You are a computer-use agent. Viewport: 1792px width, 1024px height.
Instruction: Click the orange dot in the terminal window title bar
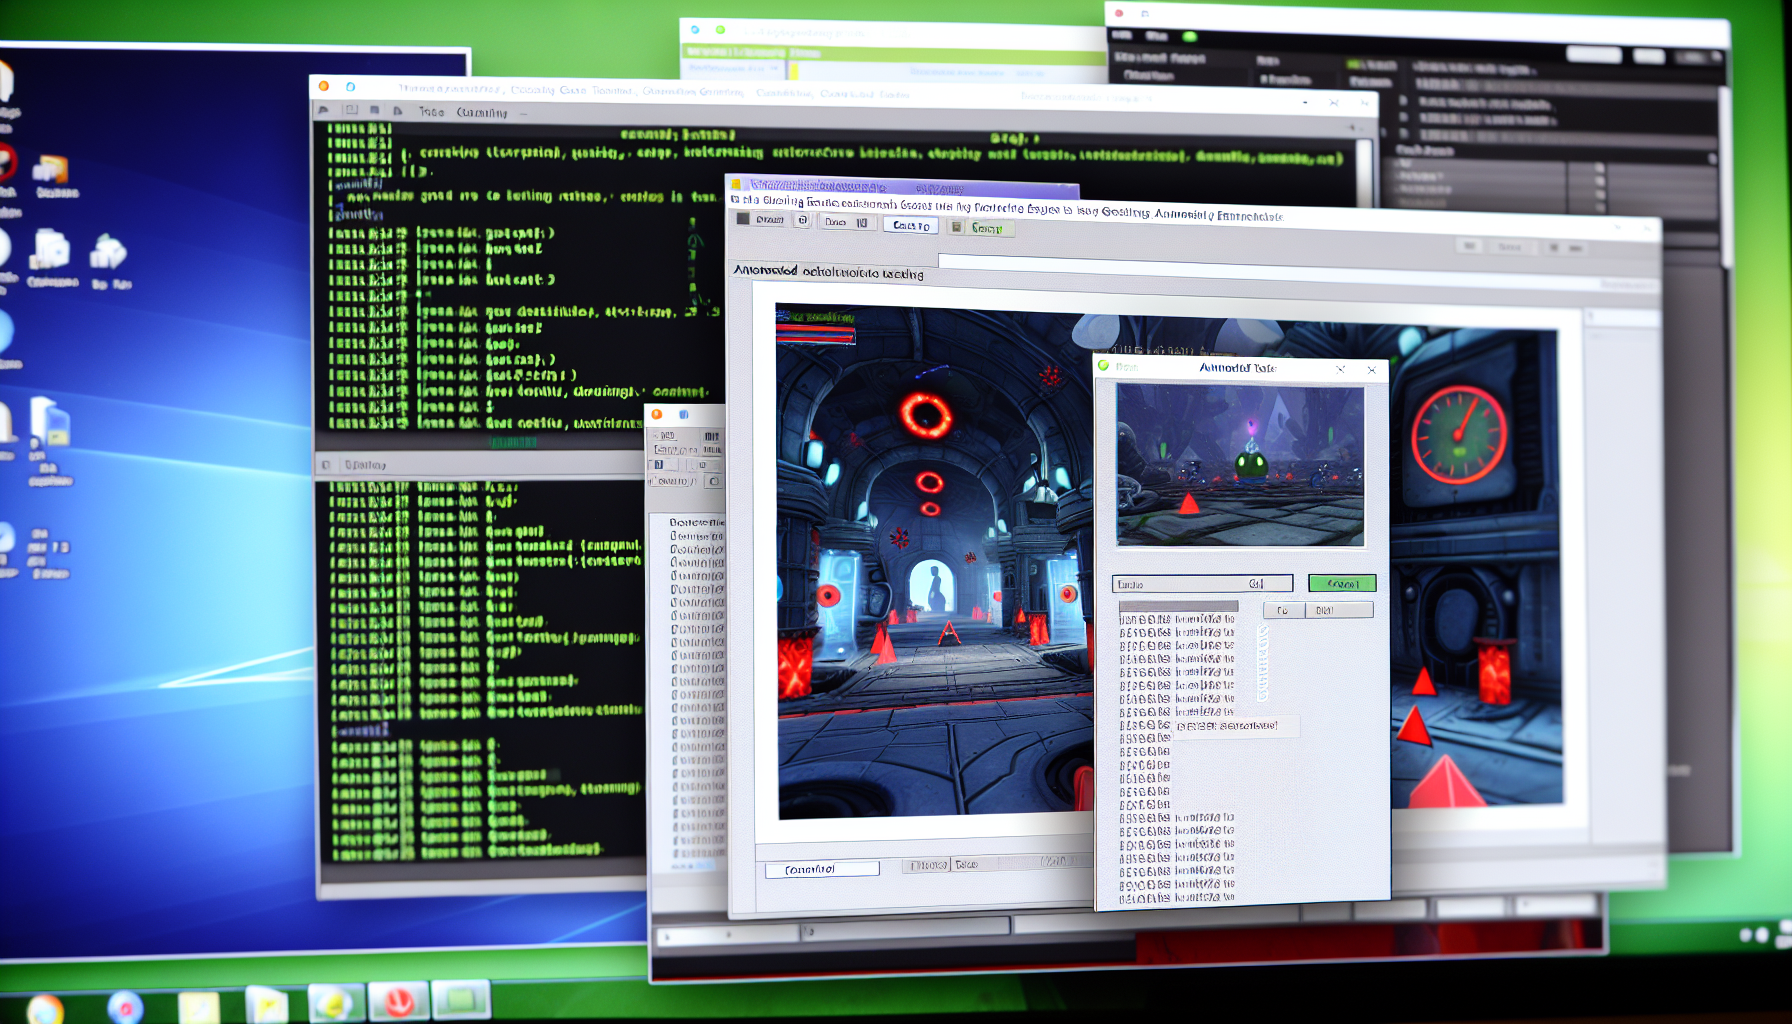point(324,86)
